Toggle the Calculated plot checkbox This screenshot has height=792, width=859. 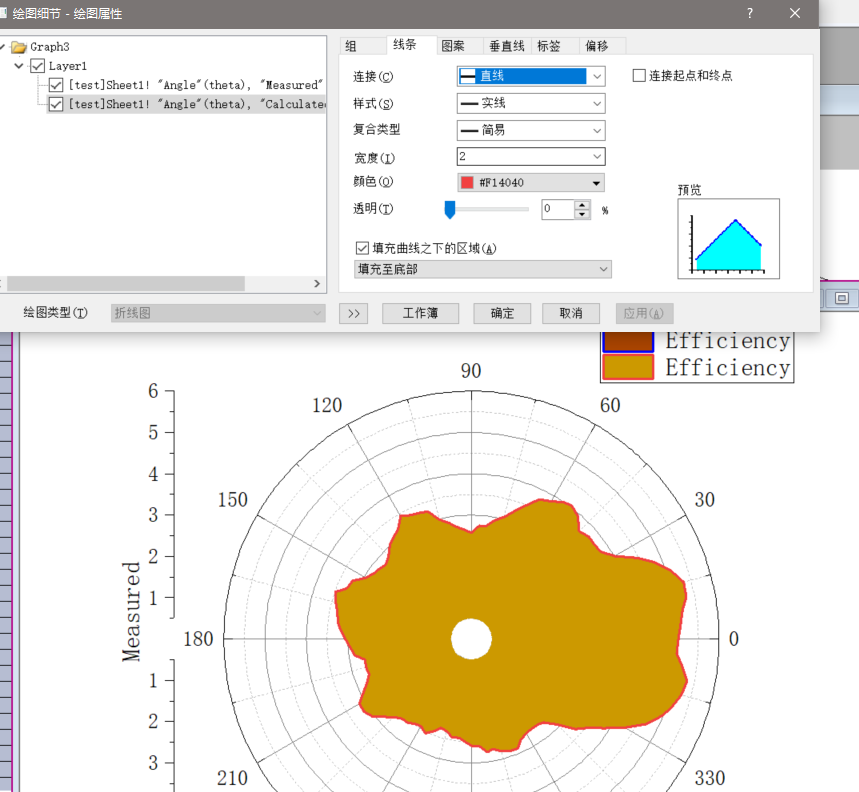coord(56,104)
